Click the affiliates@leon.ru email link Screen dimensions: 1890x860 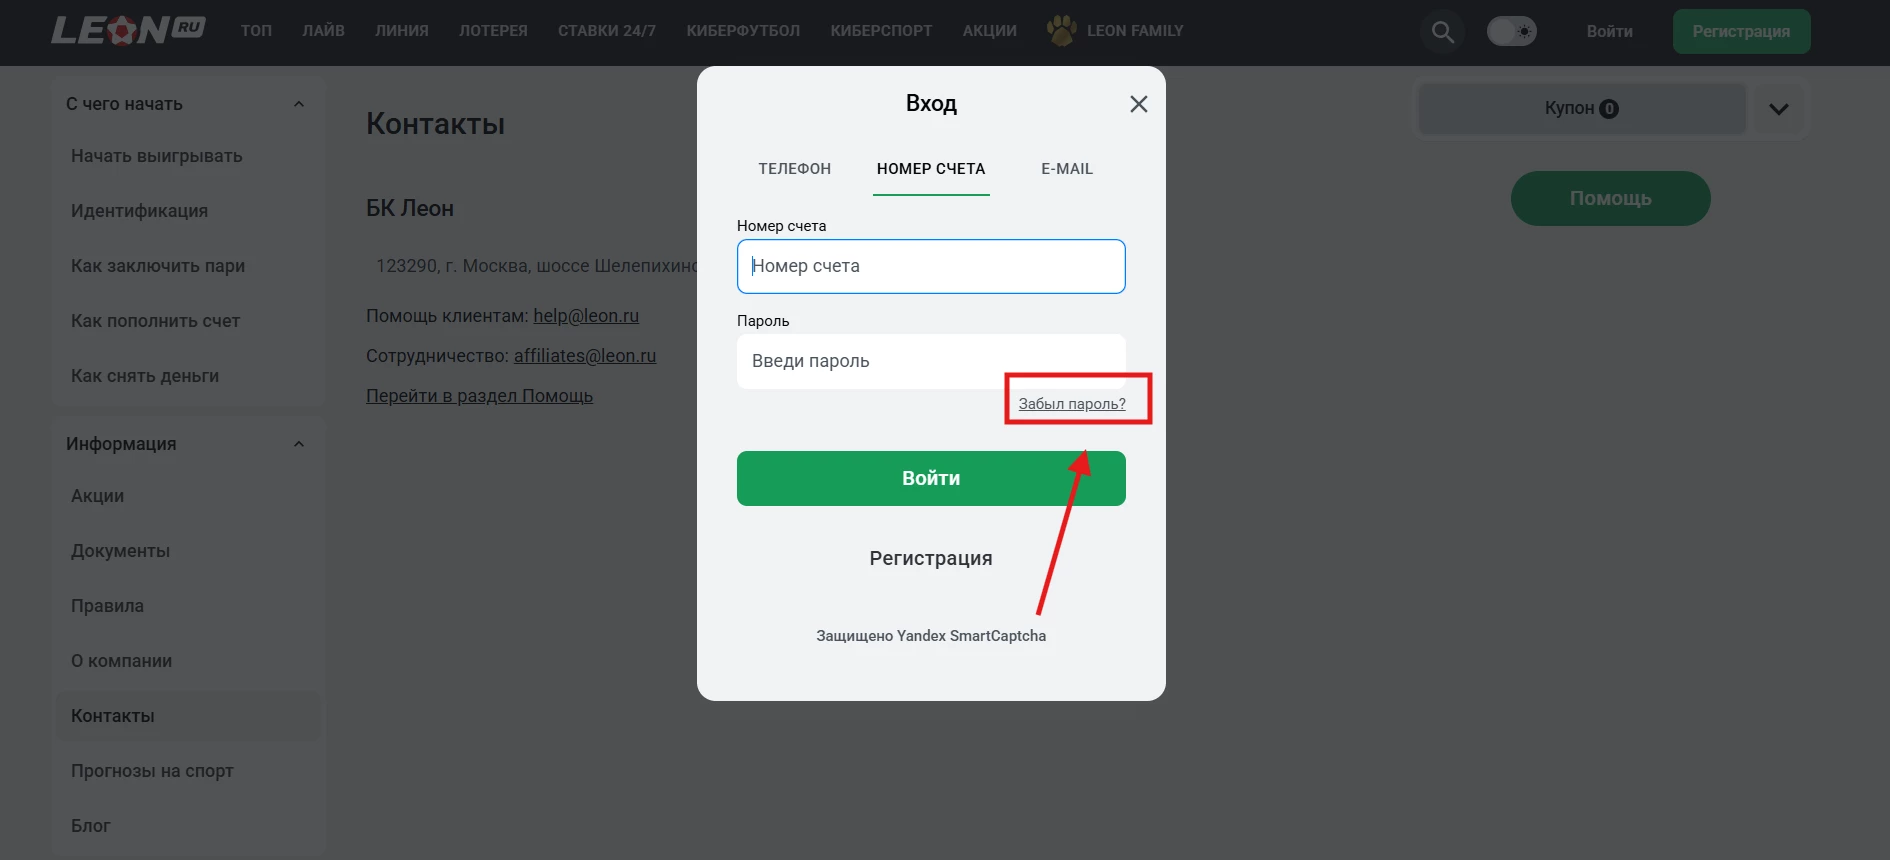(585, 356)
